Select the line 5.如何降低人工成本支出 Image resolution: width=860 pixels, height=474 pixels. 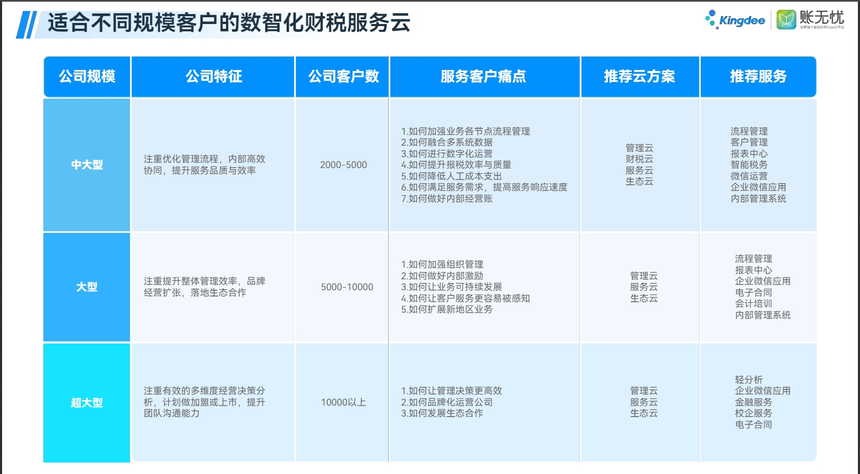[451, 176]
